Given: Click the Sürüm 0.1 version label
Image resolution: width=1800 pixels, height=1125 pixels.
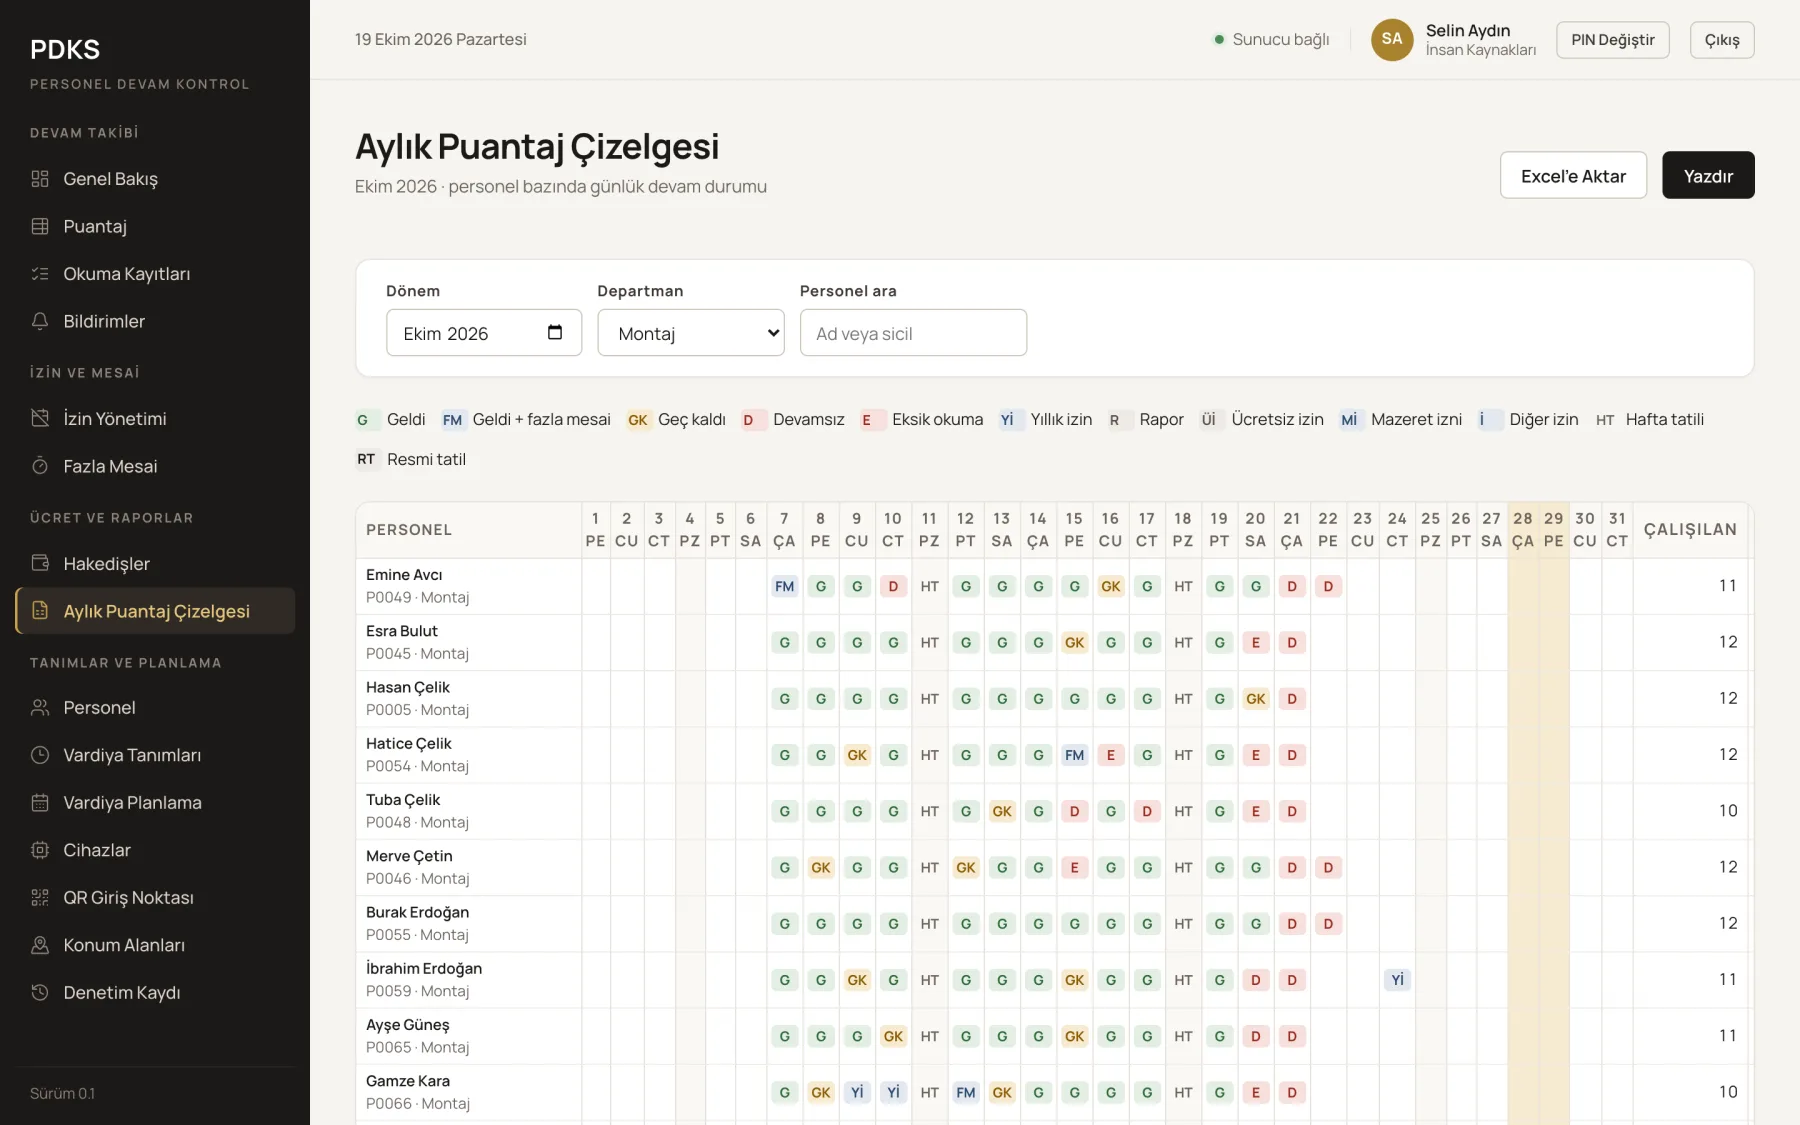Looking at the screenshot, I should (x=62, y=1094).
